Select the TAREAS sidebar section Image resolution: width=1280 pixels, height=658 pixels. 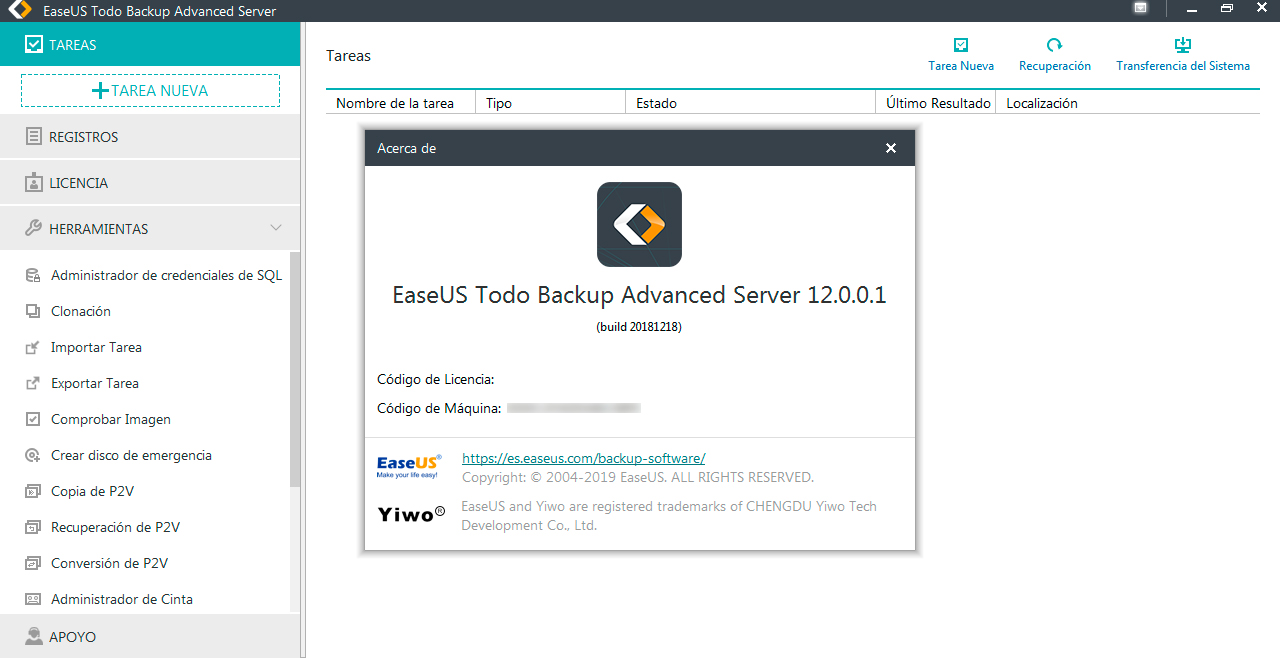(x=150, y=45)
